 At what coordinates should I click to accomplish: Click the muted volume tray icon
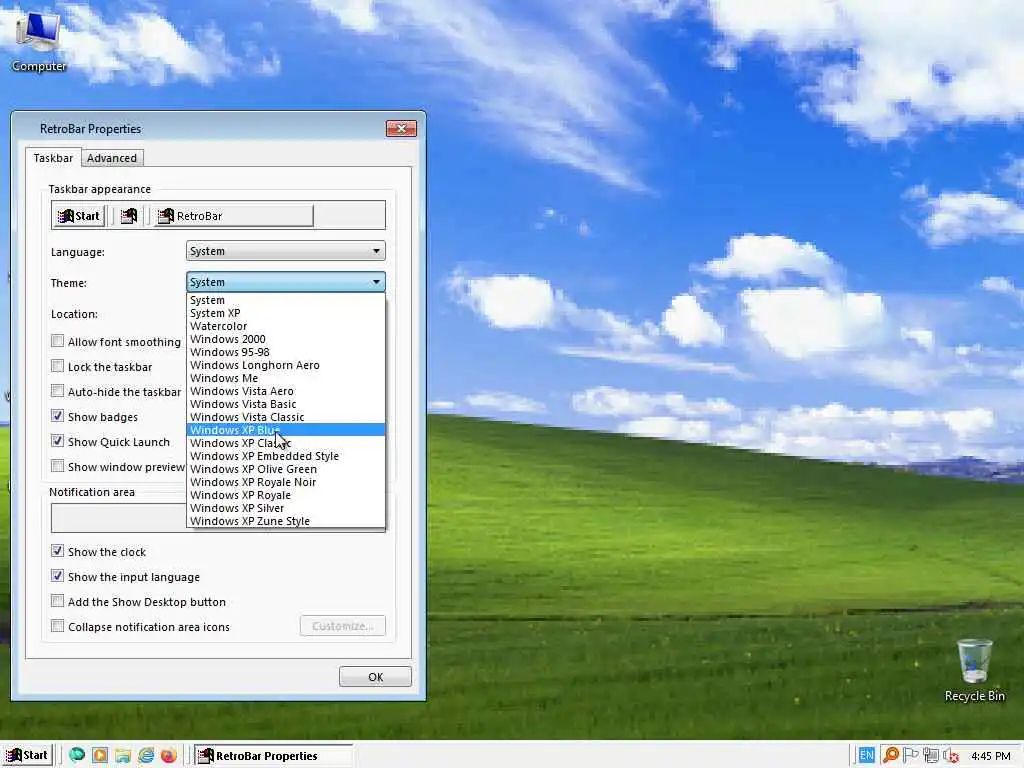tap(951, 755)
